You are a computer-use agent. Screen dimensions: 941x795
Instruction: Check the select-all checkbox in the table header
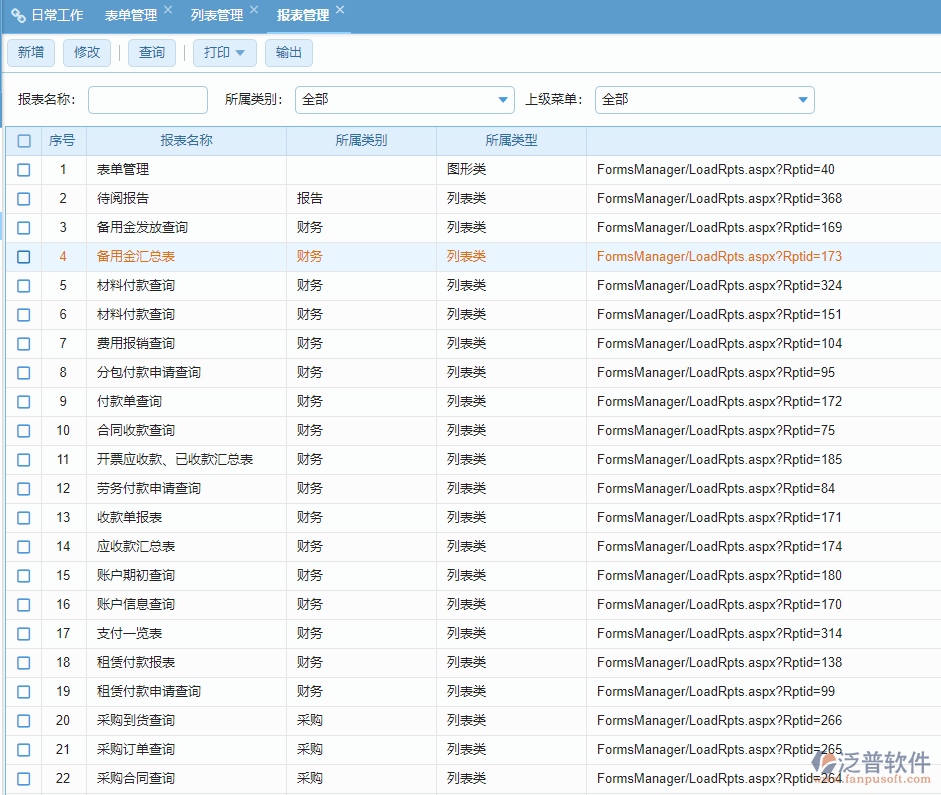pyautogui.click(x=23, y=140)
